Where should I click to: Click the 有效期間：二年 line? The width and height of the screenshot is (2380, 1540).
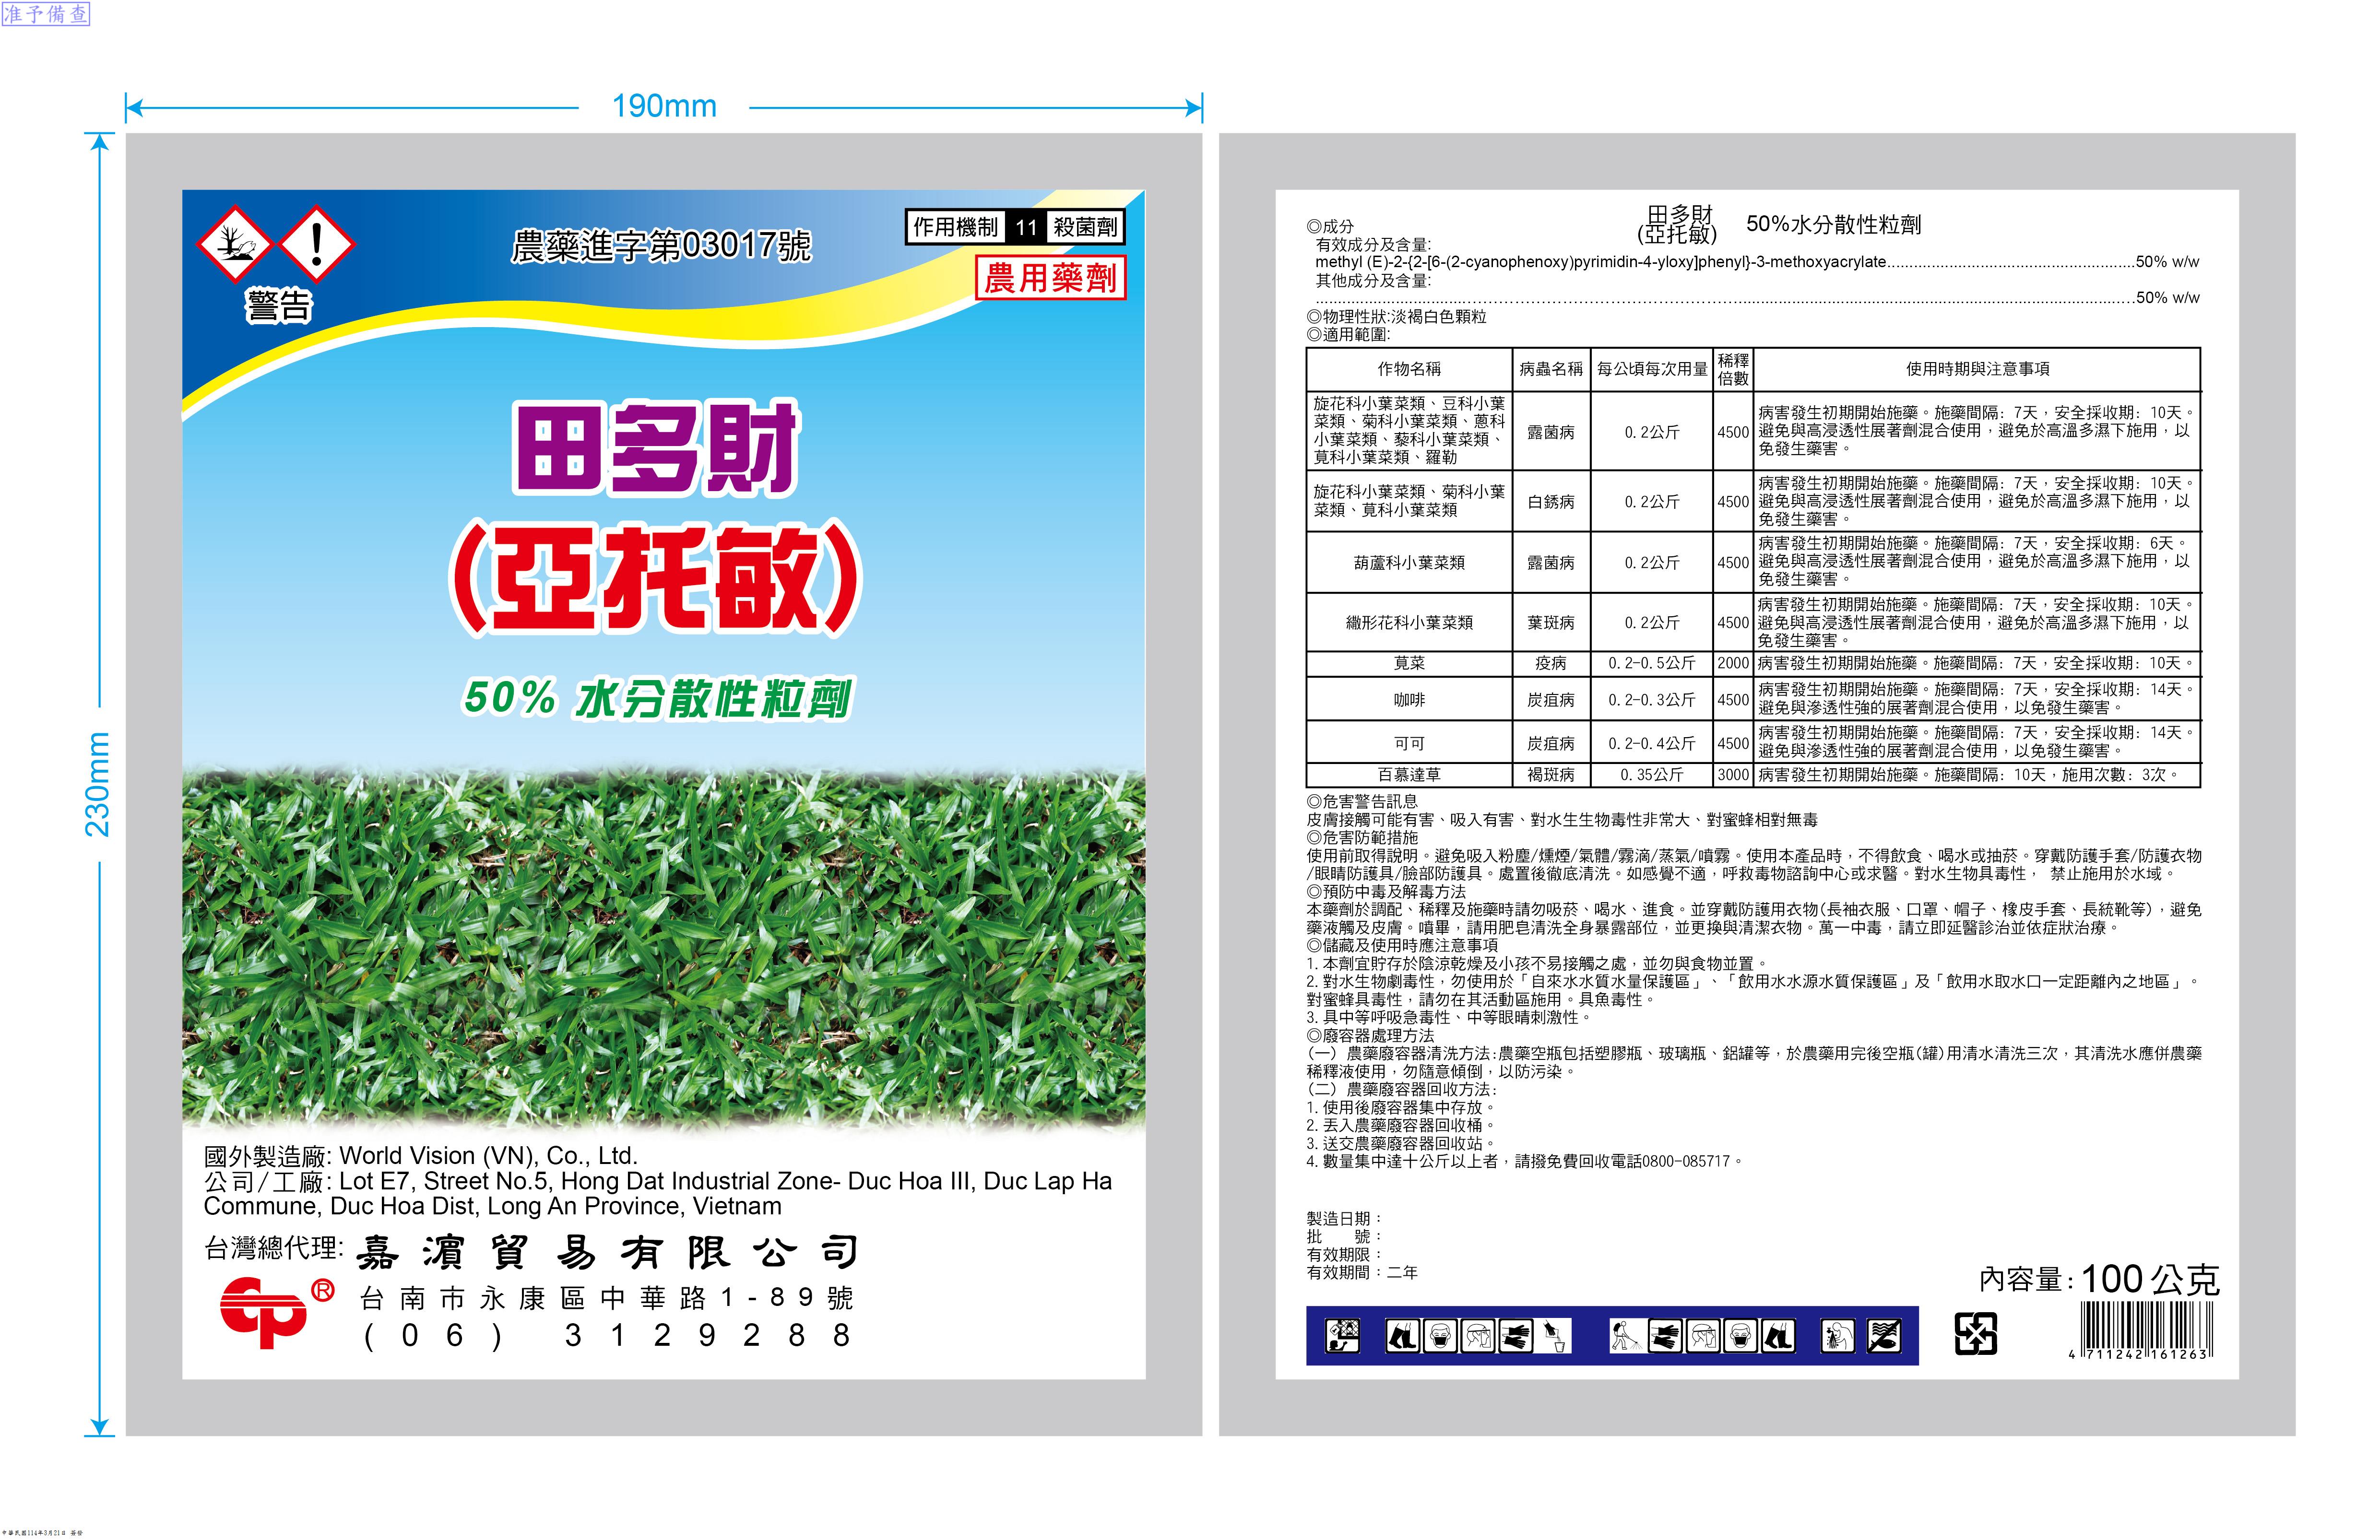click(x=1362, y=1272)
